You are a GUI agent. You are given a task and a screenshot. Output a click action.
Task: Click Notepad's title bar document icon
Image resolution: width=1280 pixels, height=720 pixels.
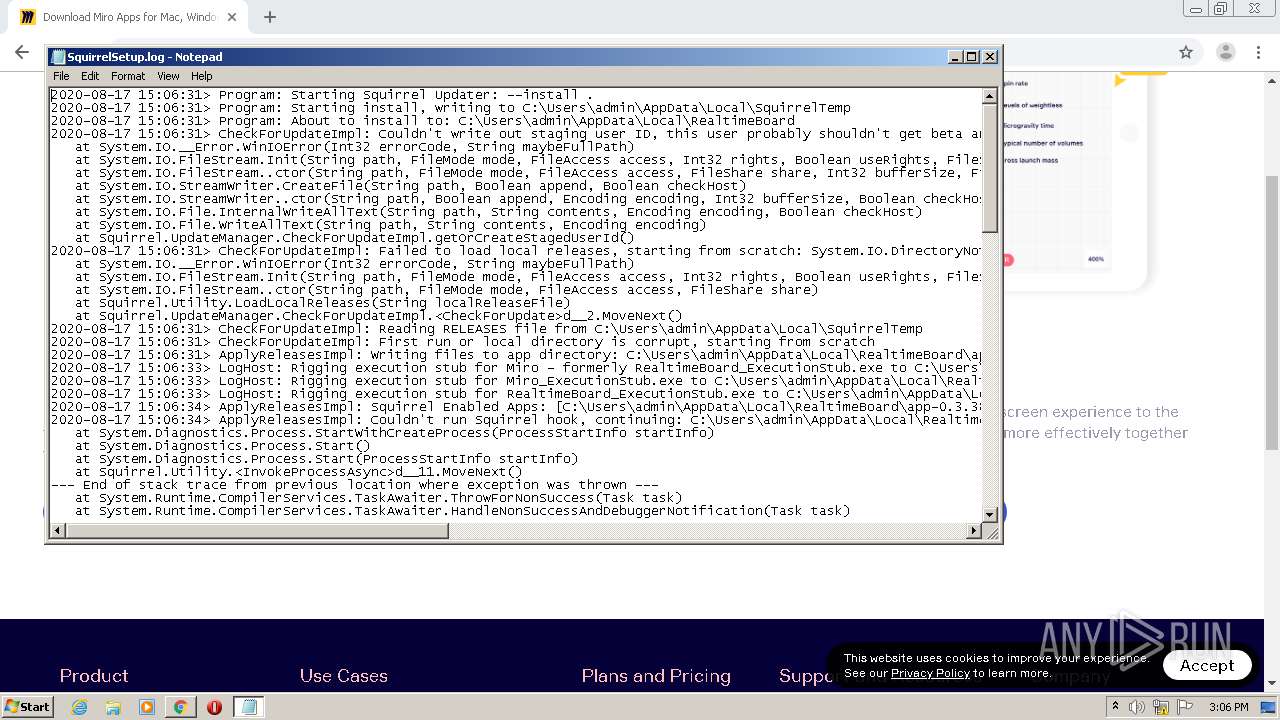click(x=58, y=57)
